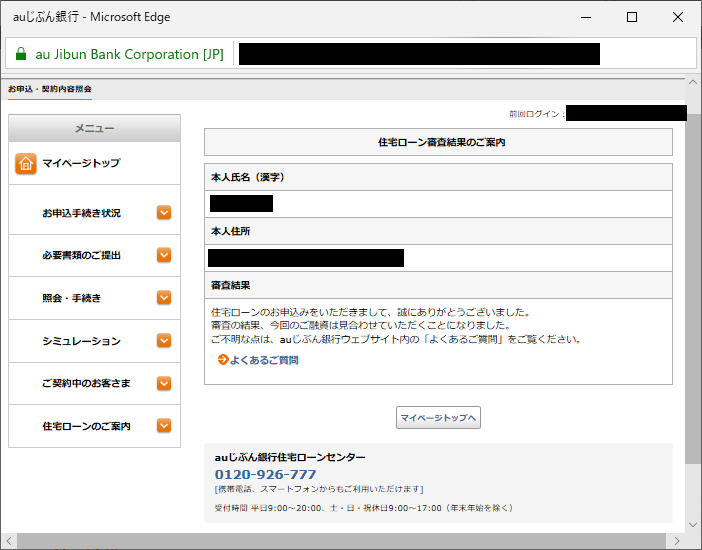Select the ご契約中のお客さま menu label
Image resolution: width=702 pixels, height=550 pixels.
coord(86,383)
